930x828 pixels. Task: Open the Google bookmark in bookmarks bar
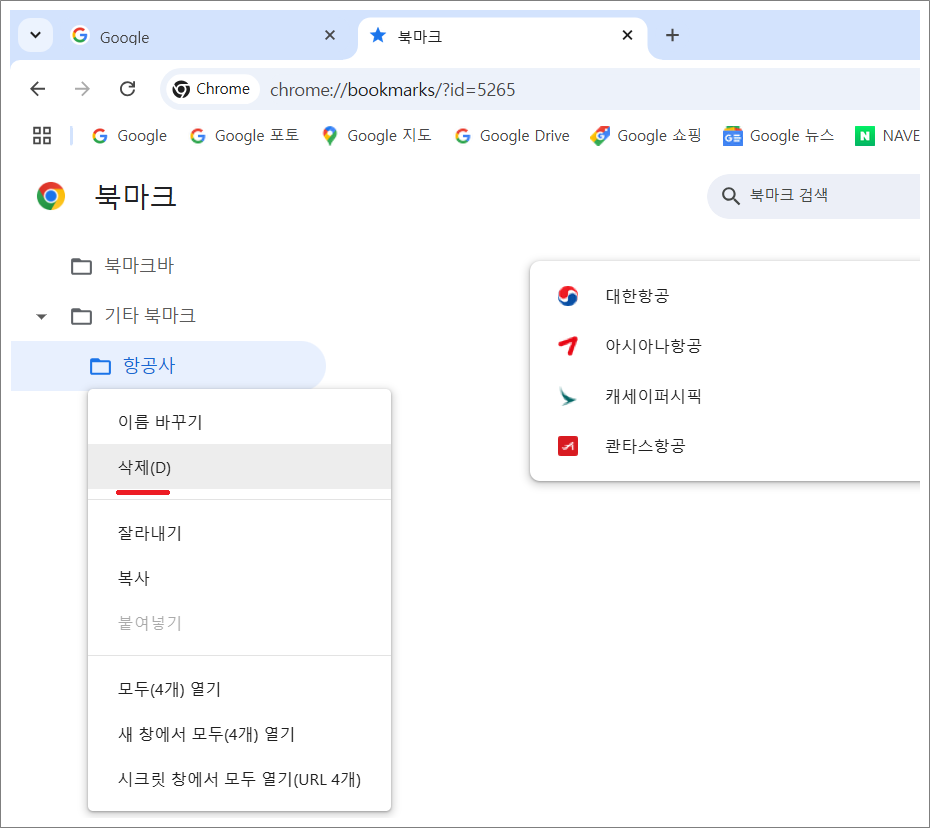130,136
